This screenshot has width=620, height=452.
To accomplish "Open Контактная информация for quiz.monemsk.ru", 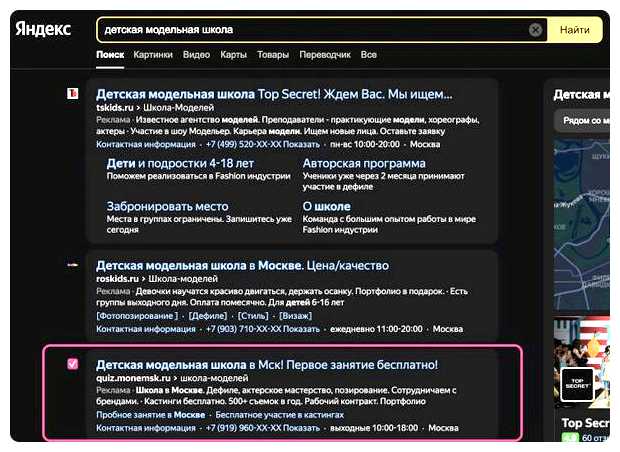I will point(146,428).
